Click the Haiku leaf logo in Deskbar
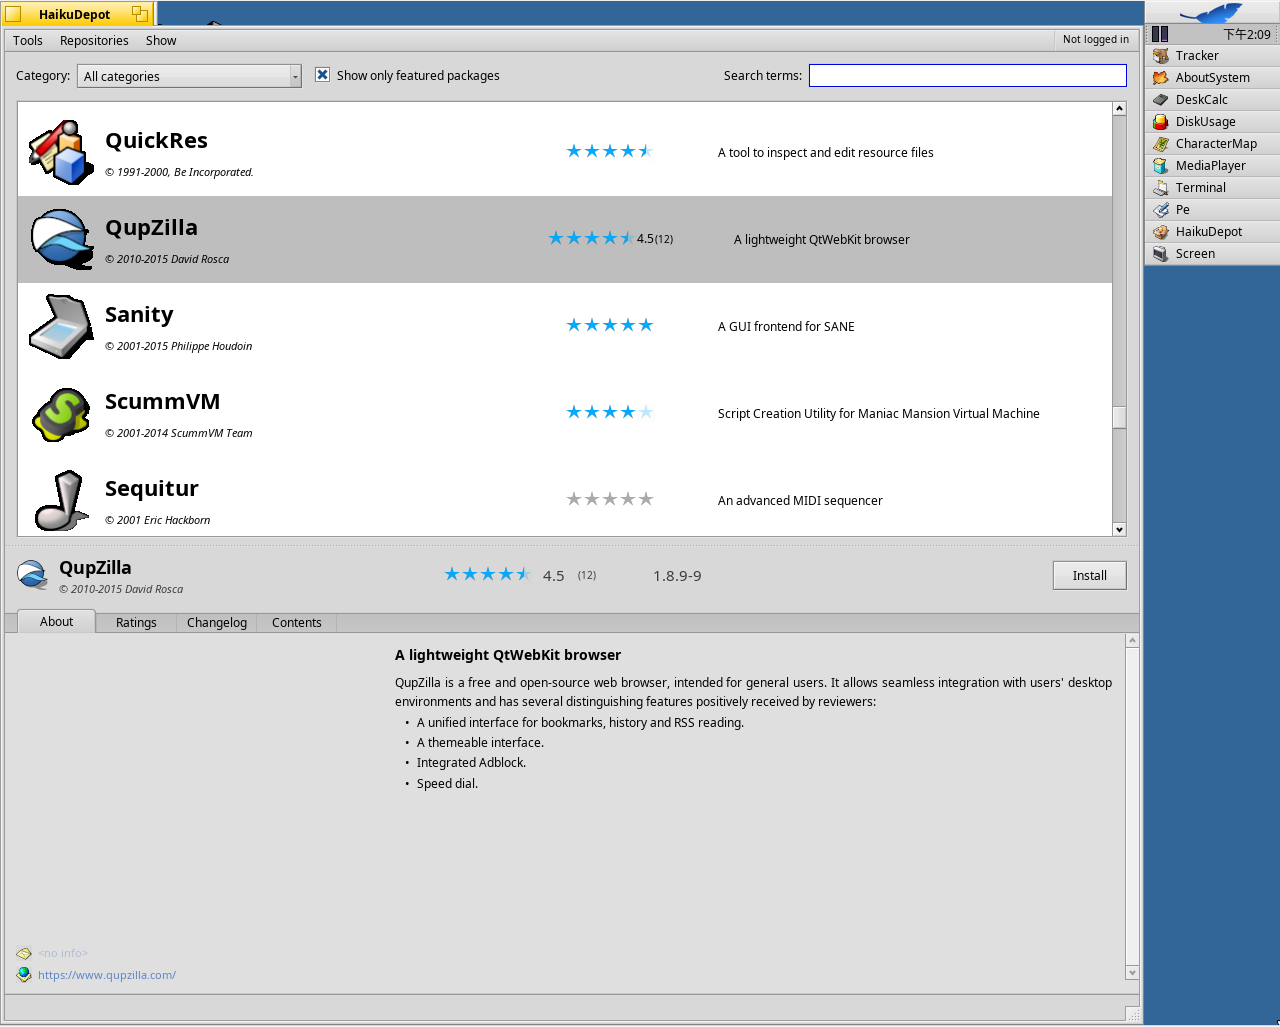The width and height of the screenshot is (1280, 1027). [1211, 13]
